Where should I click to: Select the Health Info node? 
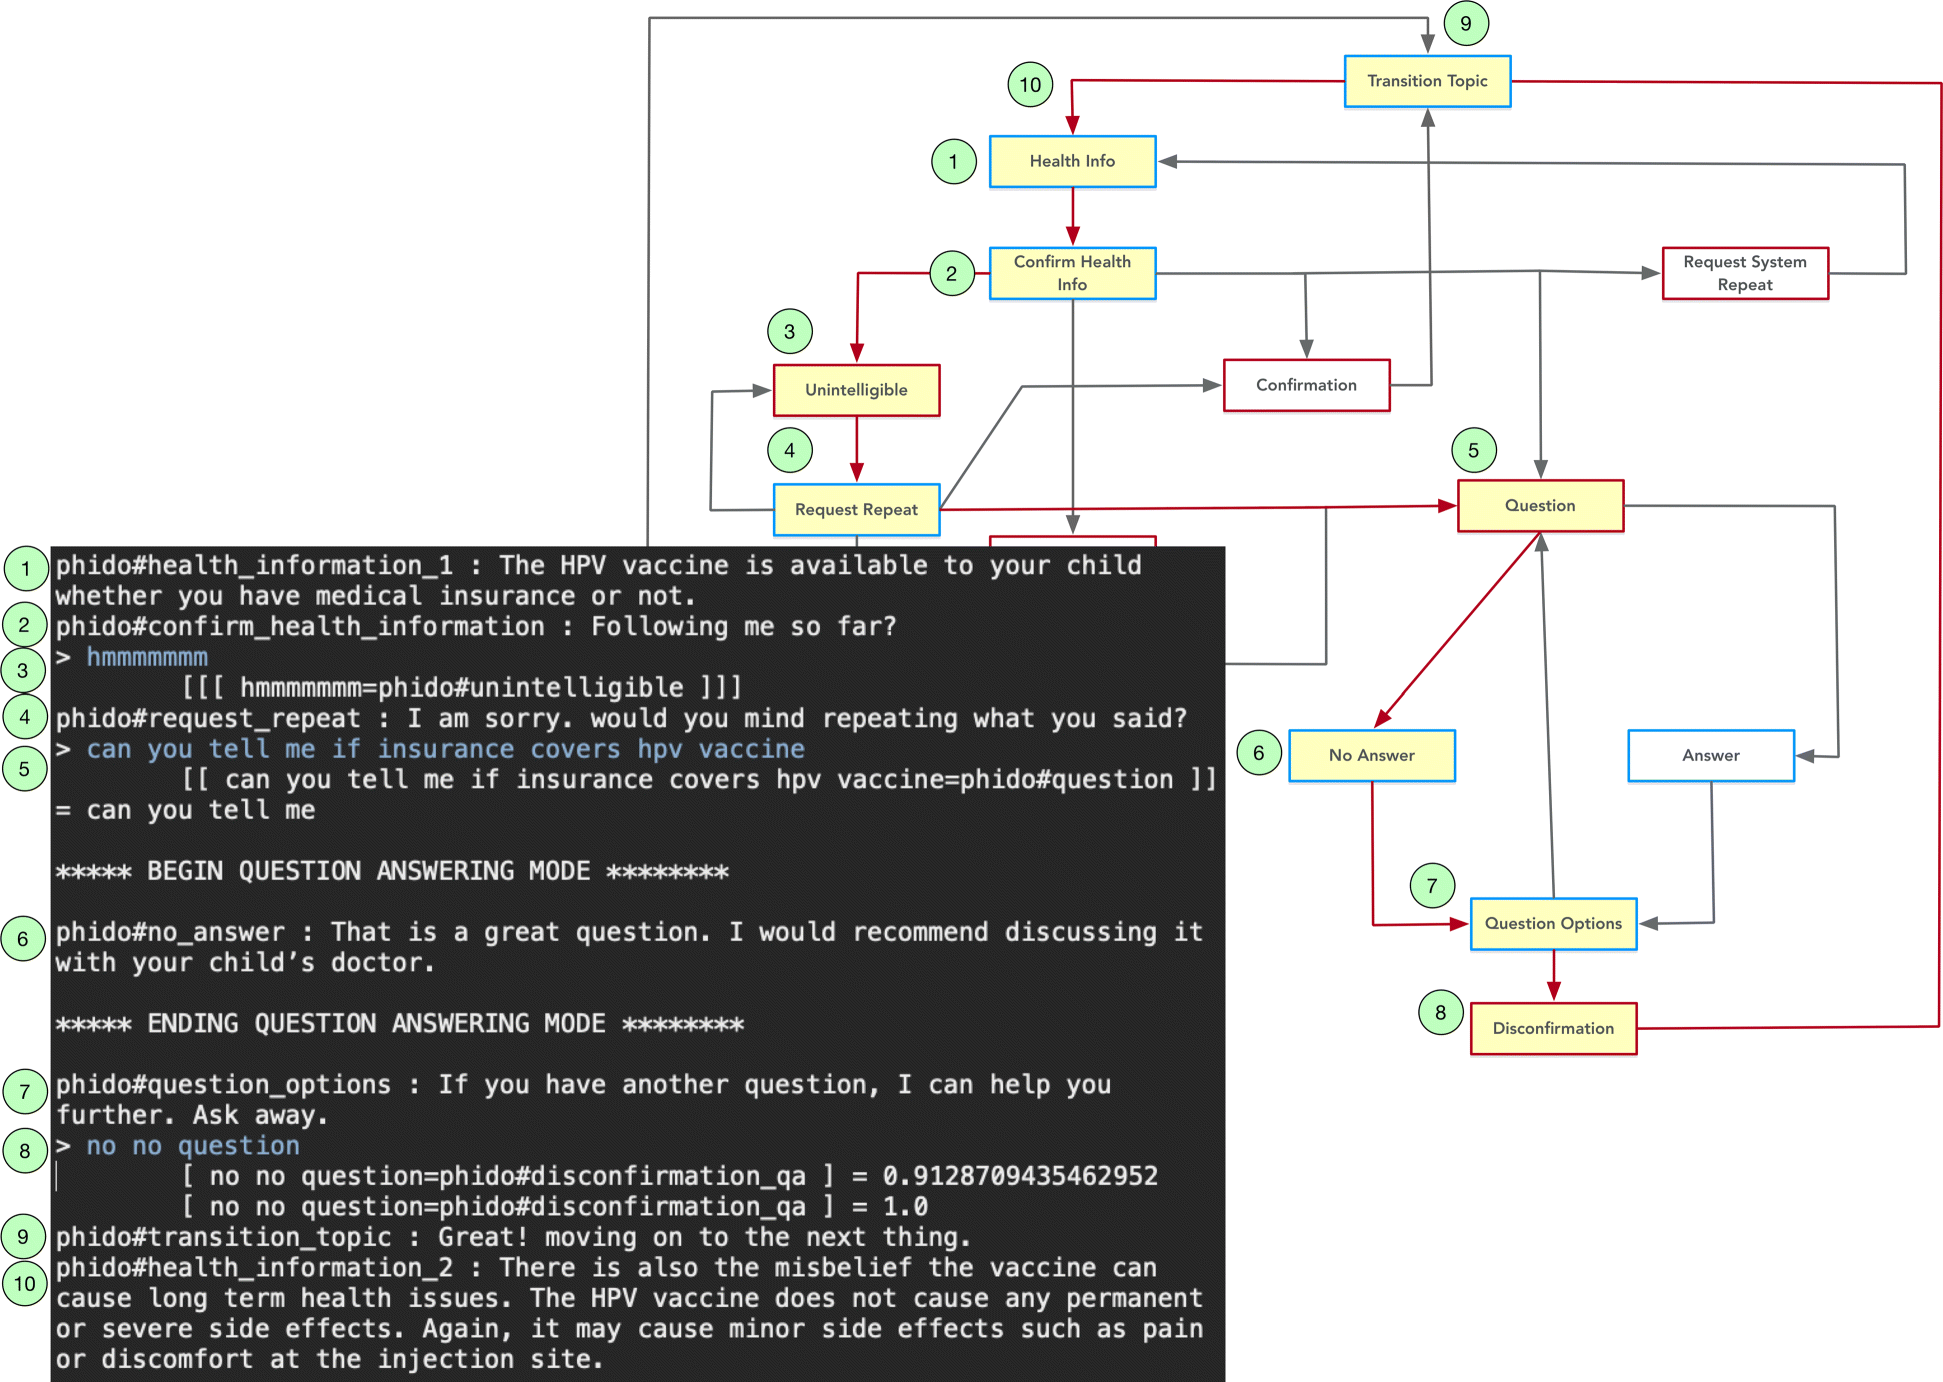click(1072, 161)
